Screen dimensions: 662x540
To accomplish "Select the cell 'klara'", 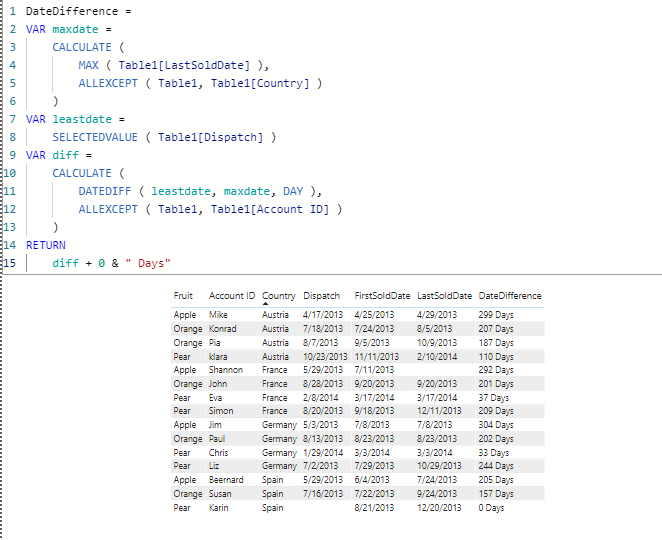I will point(218,356).
